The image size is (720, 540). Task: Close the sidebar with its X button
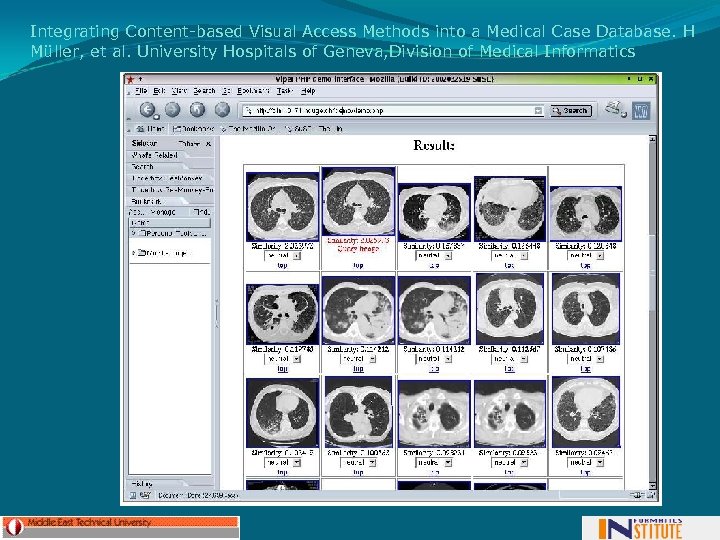click(x=208, y=144)
